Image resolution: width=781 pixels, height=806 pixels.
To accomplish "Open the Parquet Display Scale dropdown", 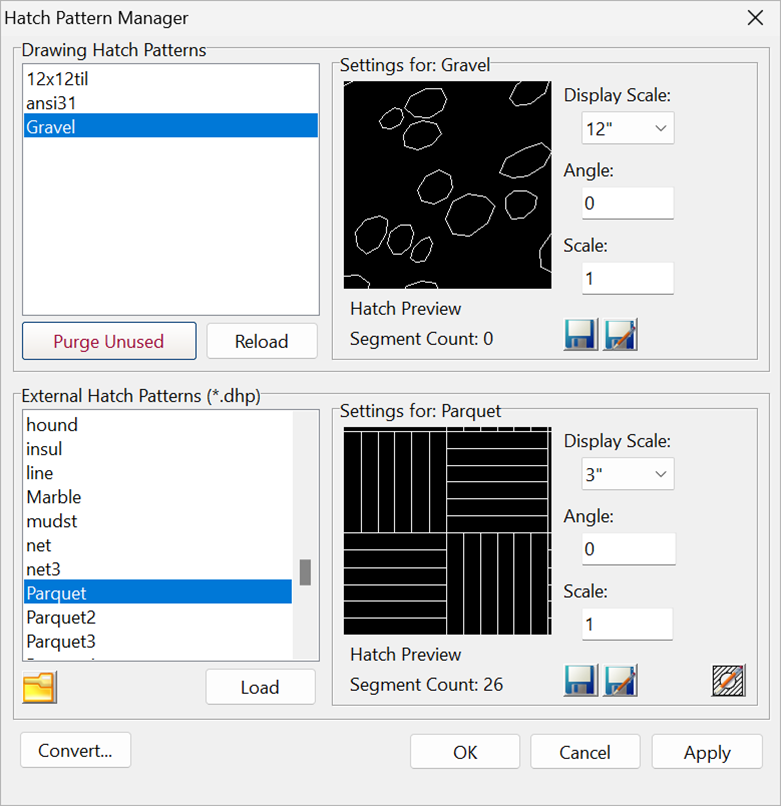I will coord(628,474).
